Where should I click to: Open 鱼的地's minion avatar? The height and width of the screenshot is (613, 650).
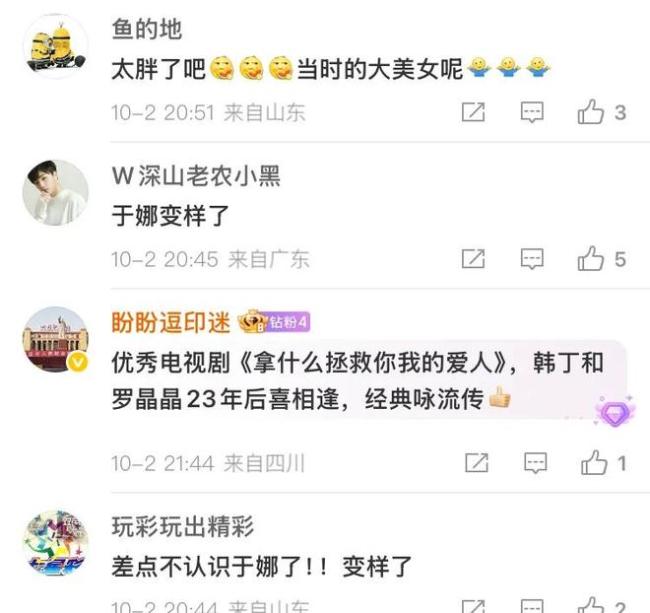click(x=56, y=46)
